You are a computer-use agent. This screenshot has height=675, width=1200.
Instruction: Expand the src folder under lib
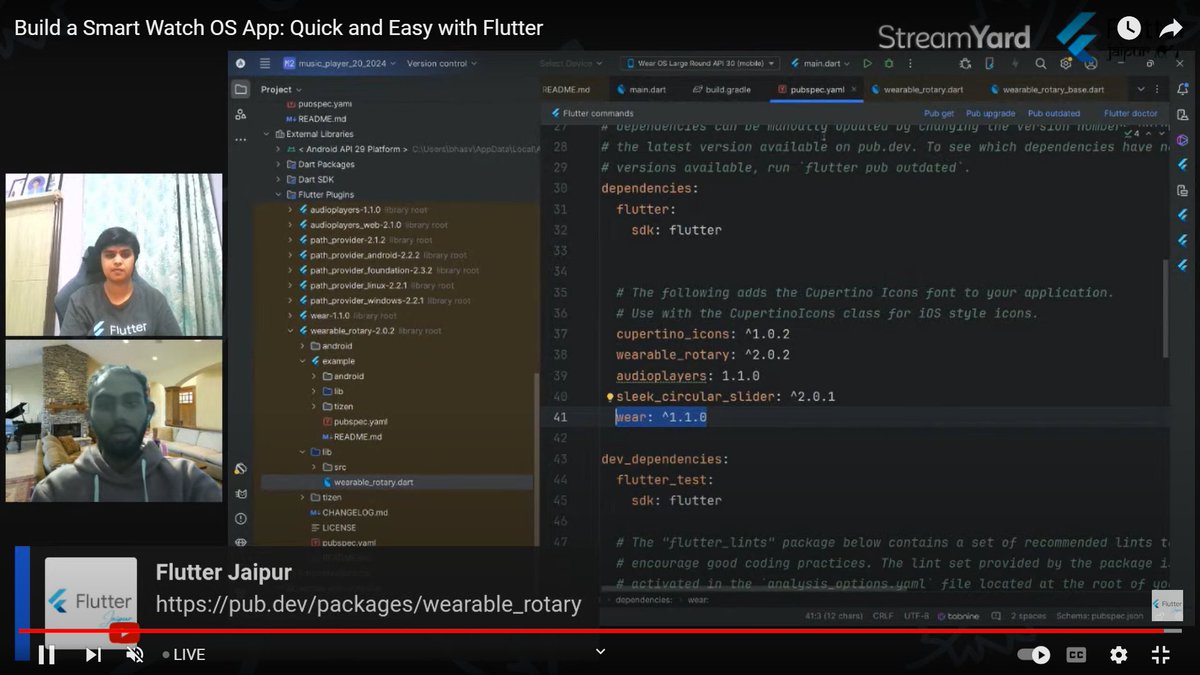(x=314, y=467)
